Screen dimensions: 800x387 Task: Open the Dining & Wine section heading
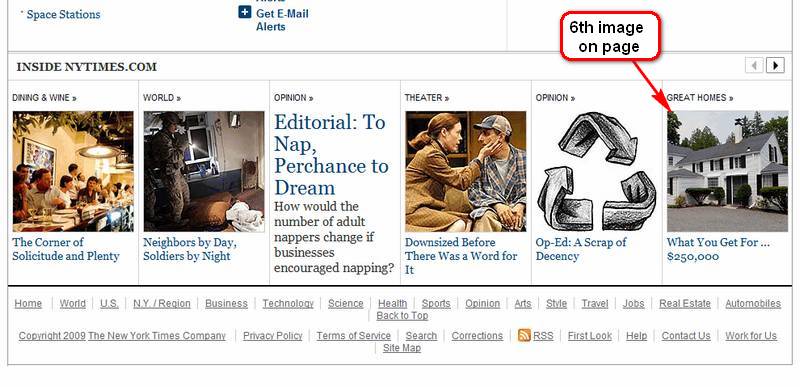point(44,98)
